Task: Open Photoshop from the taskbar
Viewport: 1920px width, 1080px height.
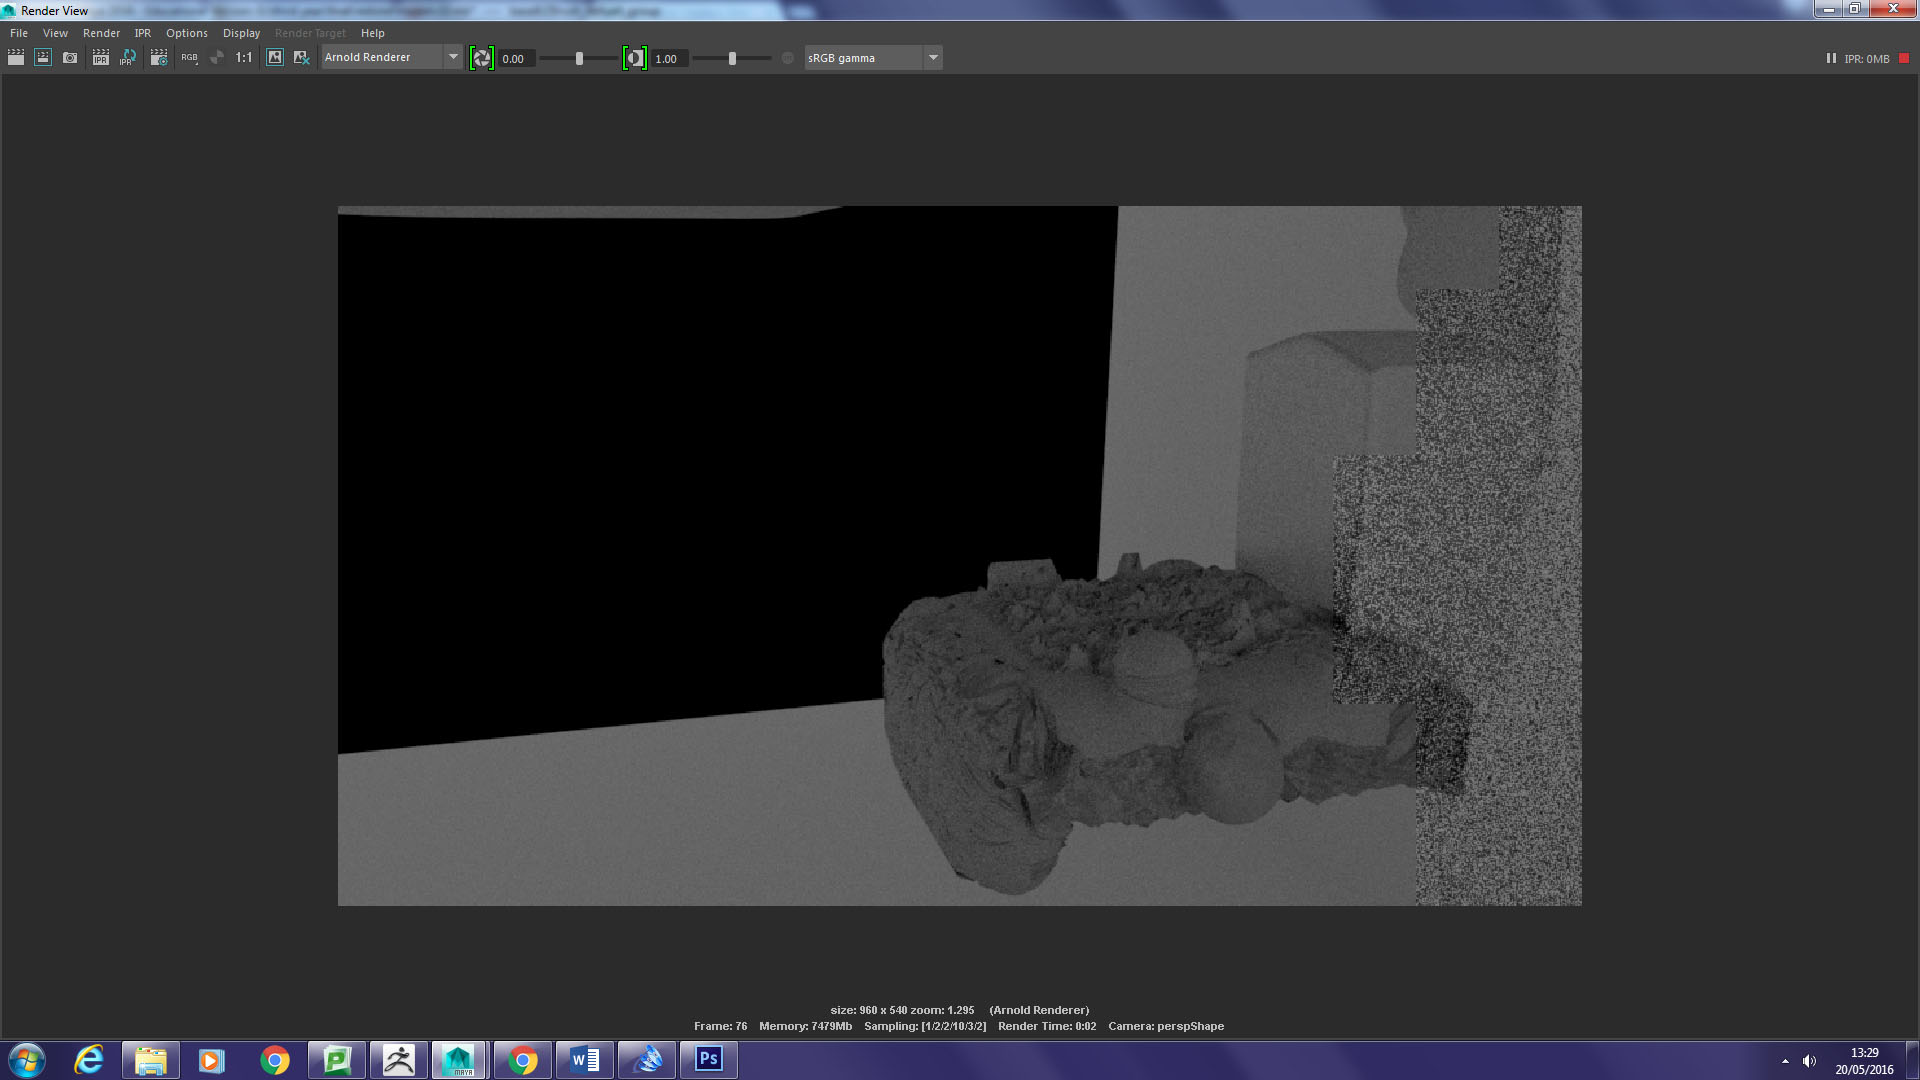Action: (709, 1060)
